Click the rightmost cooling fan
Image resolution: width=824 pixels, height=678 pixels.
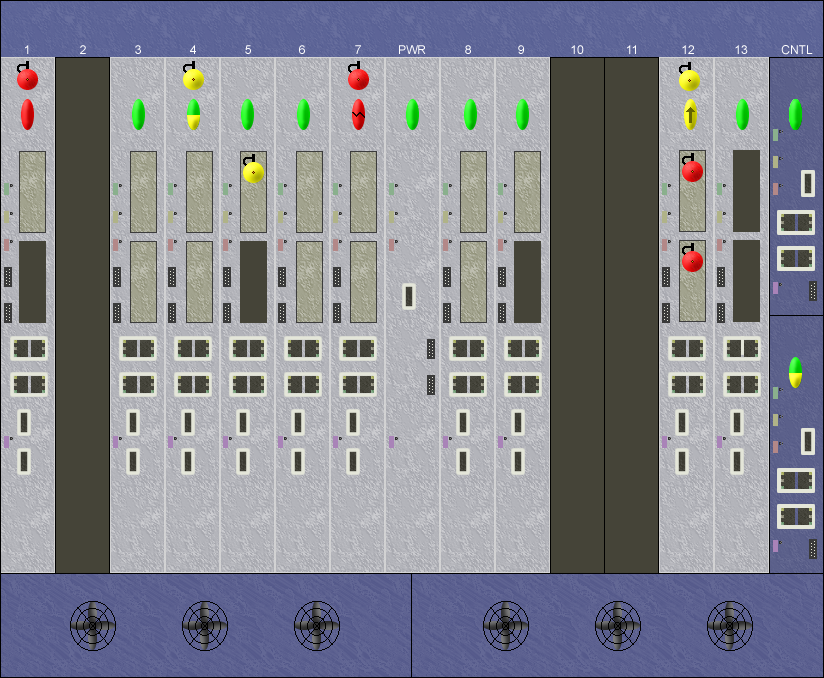(730, 625)
